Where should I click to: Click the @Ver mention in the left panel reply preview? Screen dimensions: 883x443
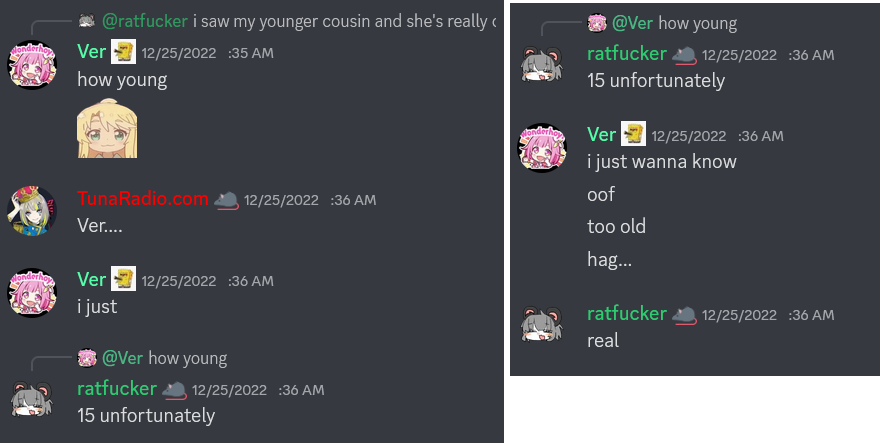click(x=122, y=358)
